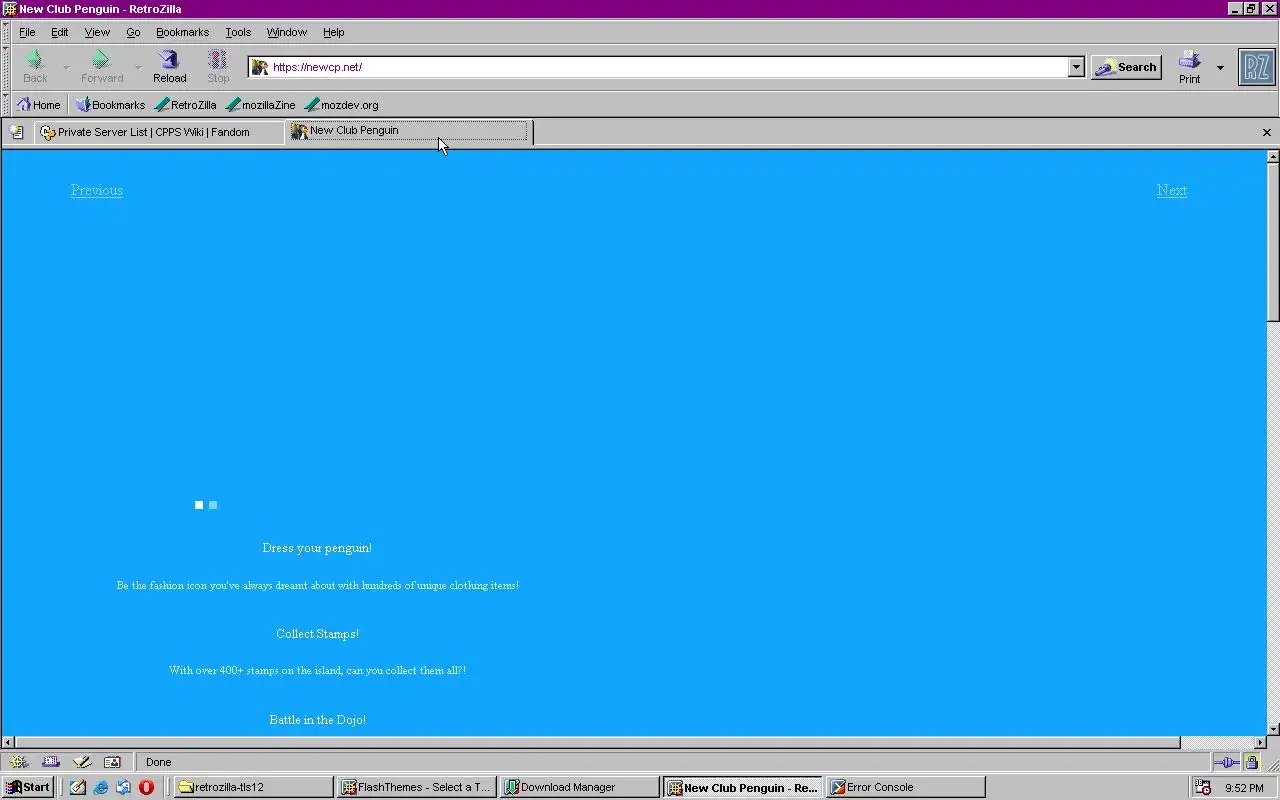Open the Windows Start button

coord(28,787)
